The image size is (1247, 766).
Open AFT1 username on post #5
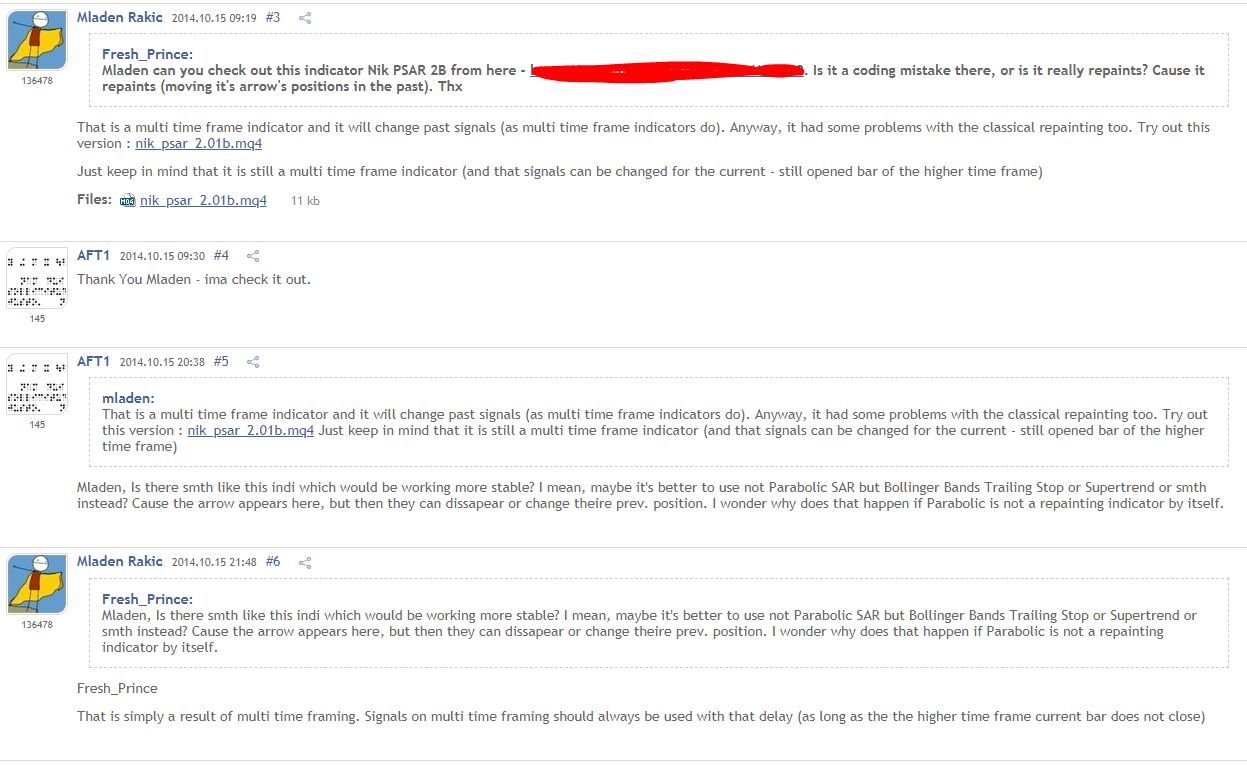93,362
